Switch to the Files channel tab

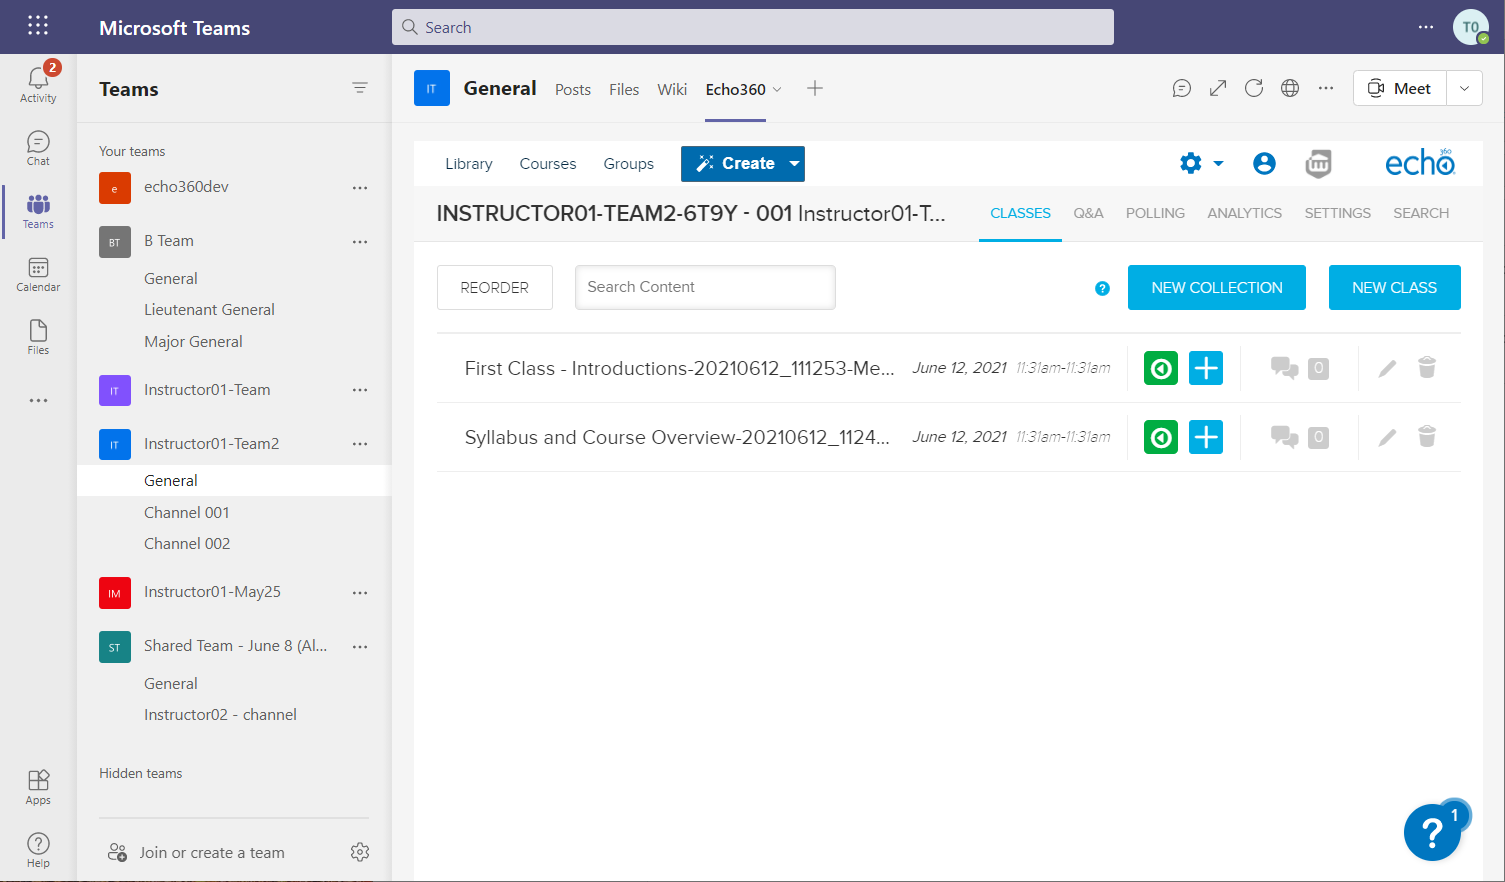point(624,89)
